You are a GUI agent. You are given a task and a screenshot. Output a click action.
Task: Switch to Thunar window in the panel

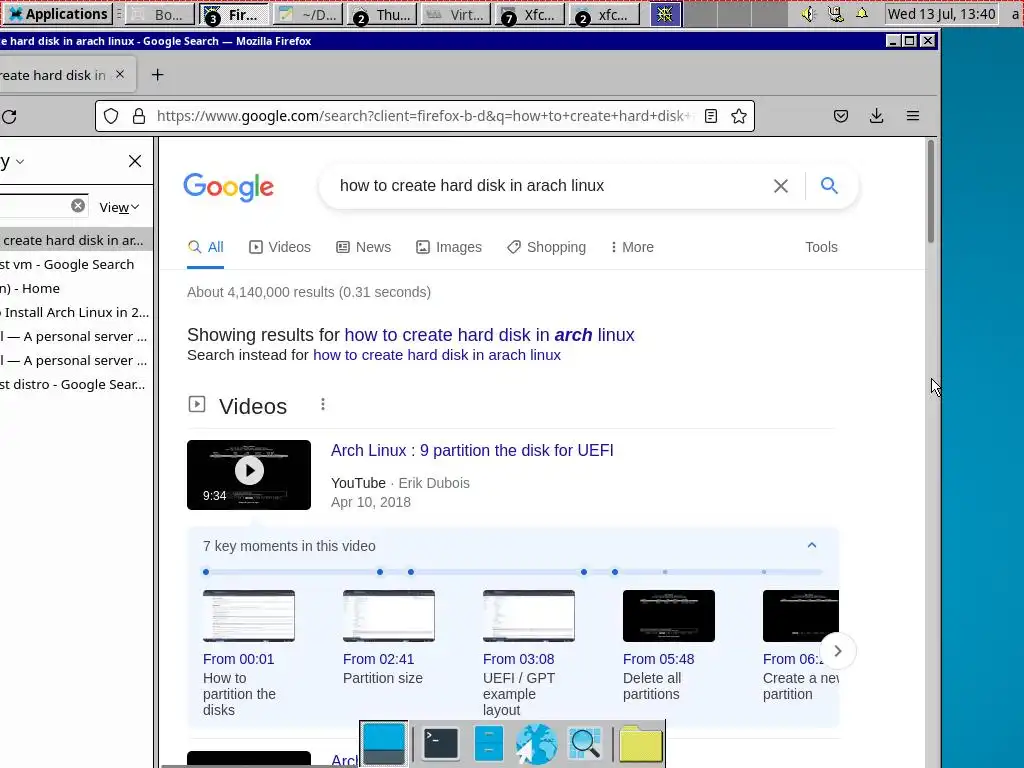[x=383, y=14]
